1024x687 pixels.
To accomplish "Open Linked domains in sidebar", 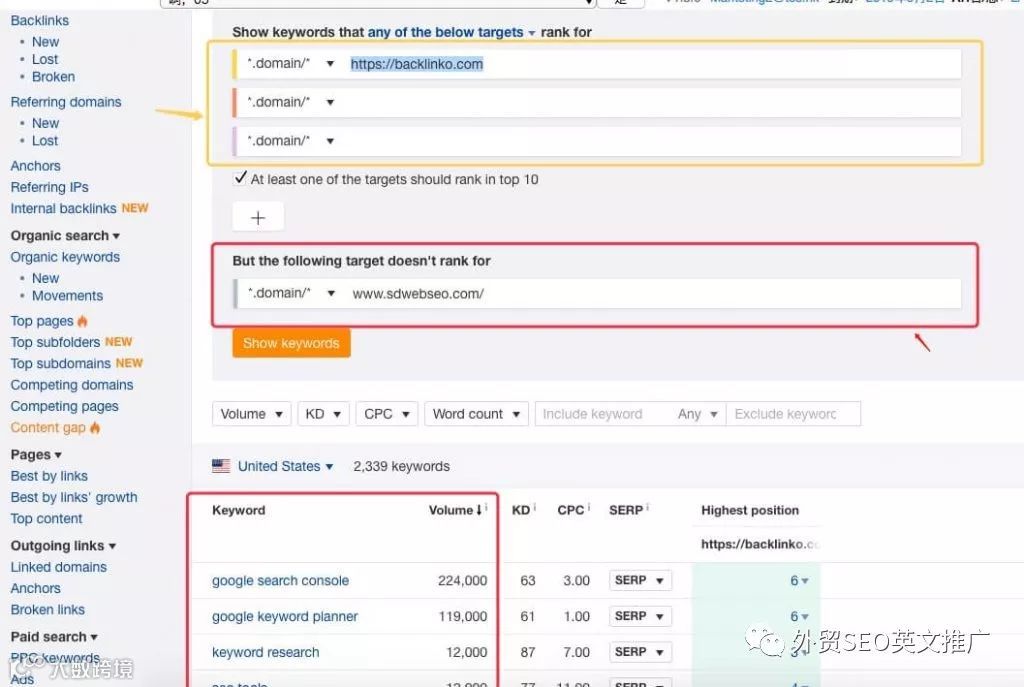I will point(59,567).
